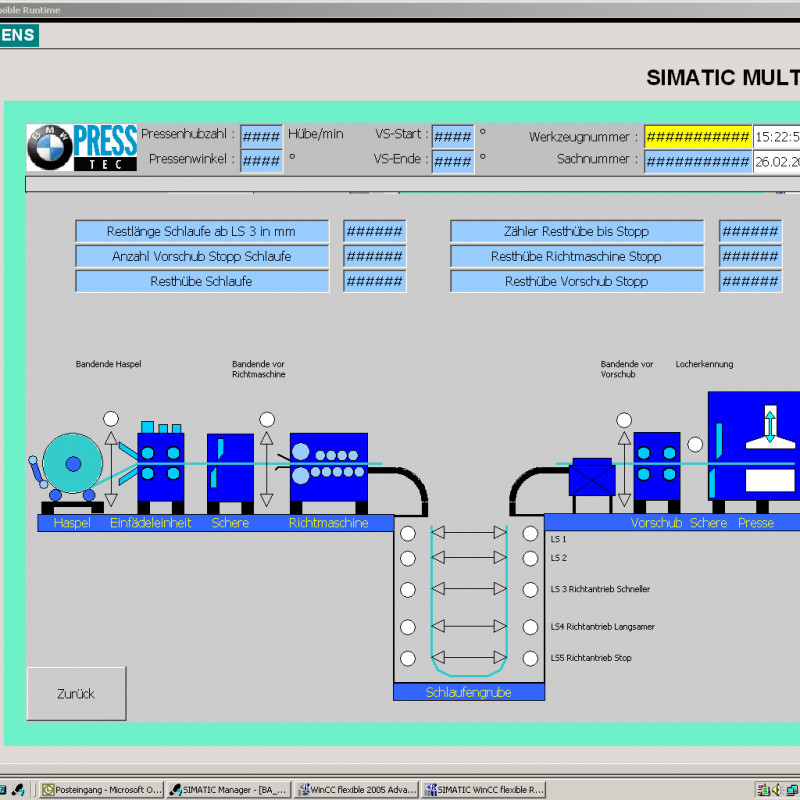The height and width of the screenshot is (800, 800).
Task: Switch to SIMATIC Manager in the taskbar
Action: [x=229, y=789]
